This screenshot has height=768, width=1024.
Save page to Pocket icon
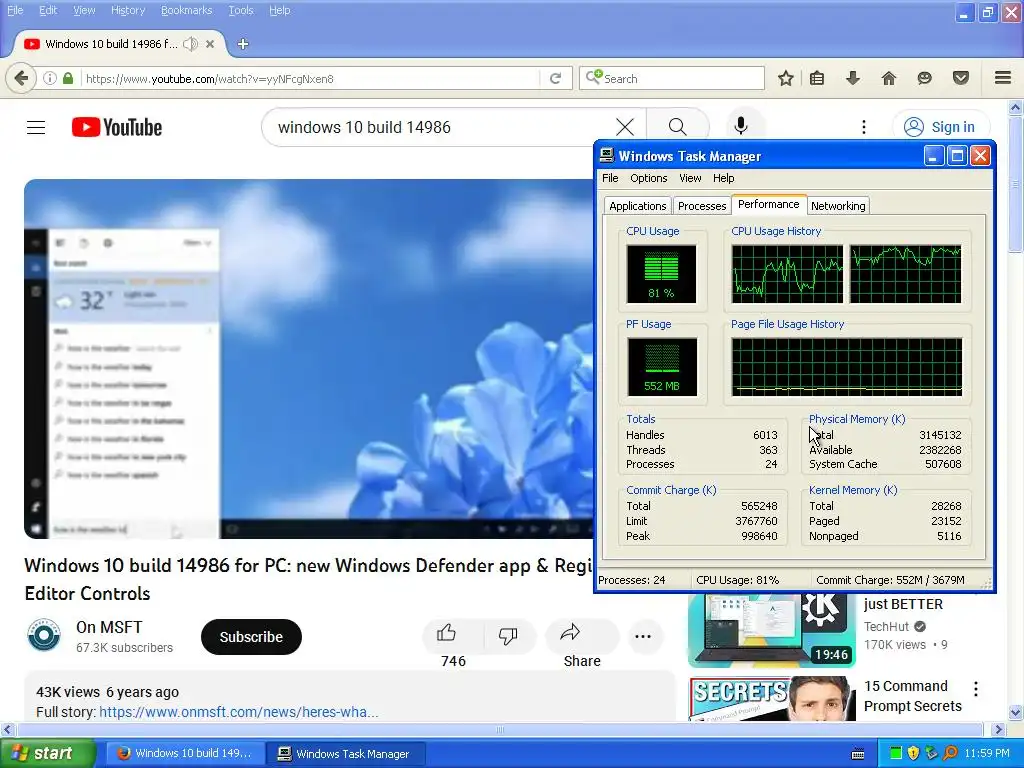click(x=961, y=78)
